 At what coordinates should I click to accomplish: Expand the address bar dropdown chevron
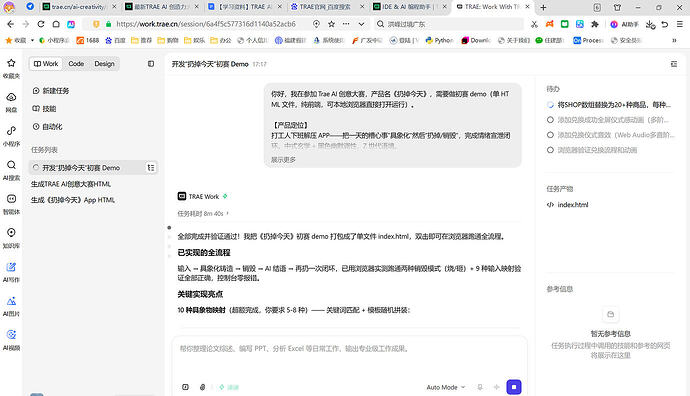(361, 24)
